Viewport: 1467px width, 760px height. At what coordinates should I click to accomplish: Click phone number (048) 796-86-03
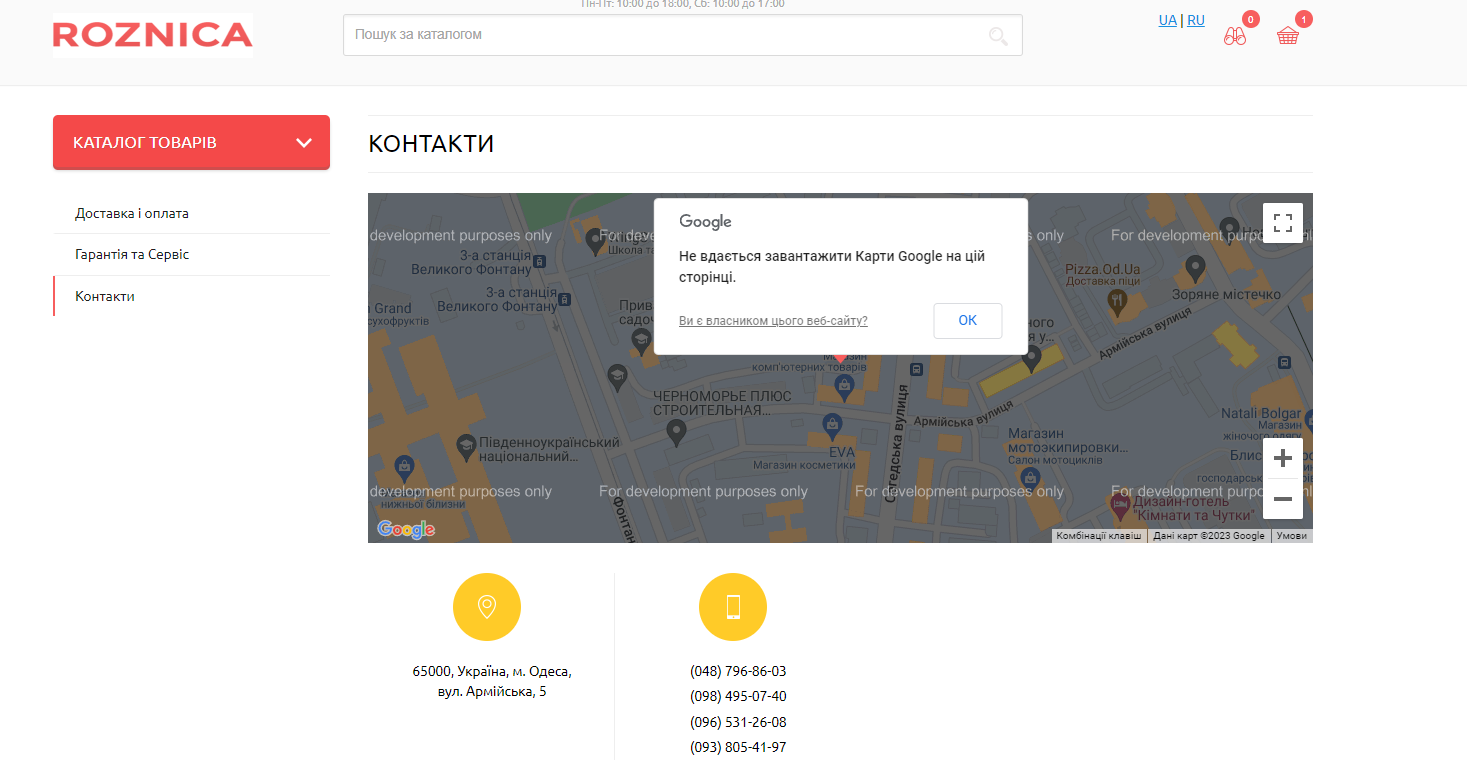point(738,671)
